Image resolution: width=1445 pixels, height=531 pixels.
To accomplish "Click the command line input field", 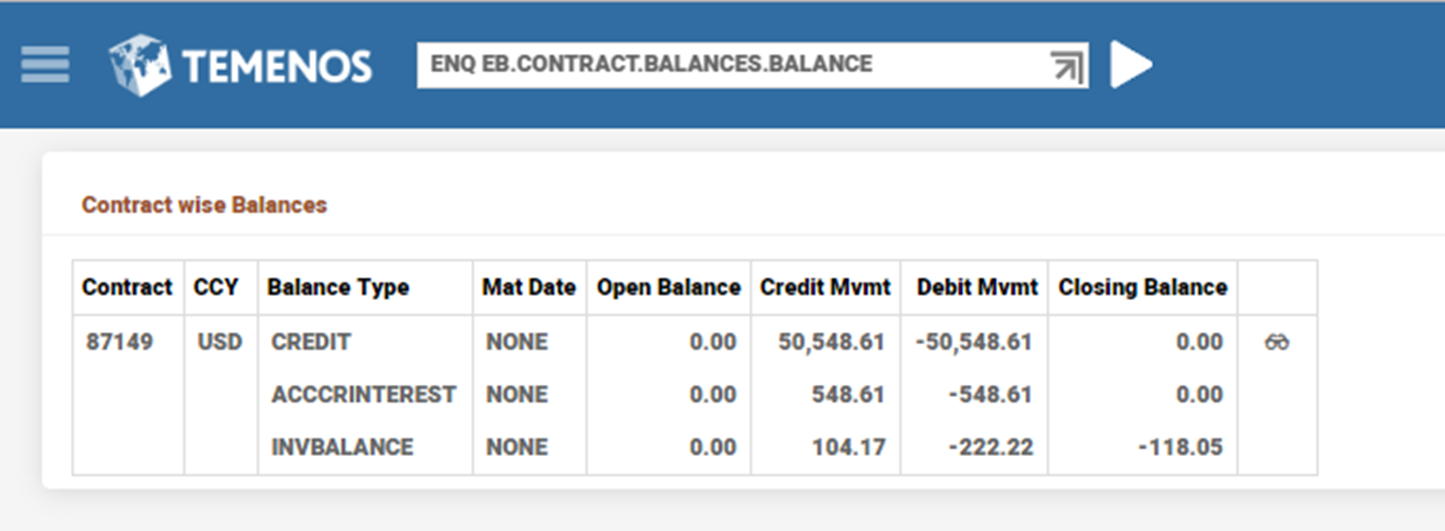I will click(x=730, y=65).
